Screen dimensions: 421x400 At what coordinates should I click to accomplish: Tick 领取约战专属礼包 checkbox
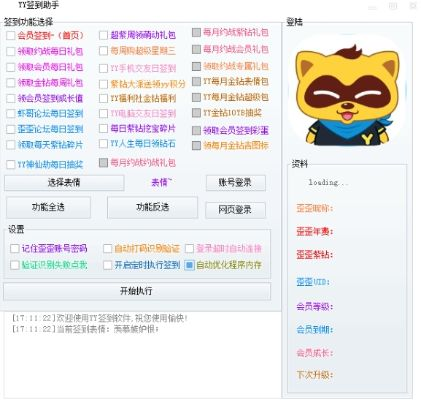(x=196, y=66)
